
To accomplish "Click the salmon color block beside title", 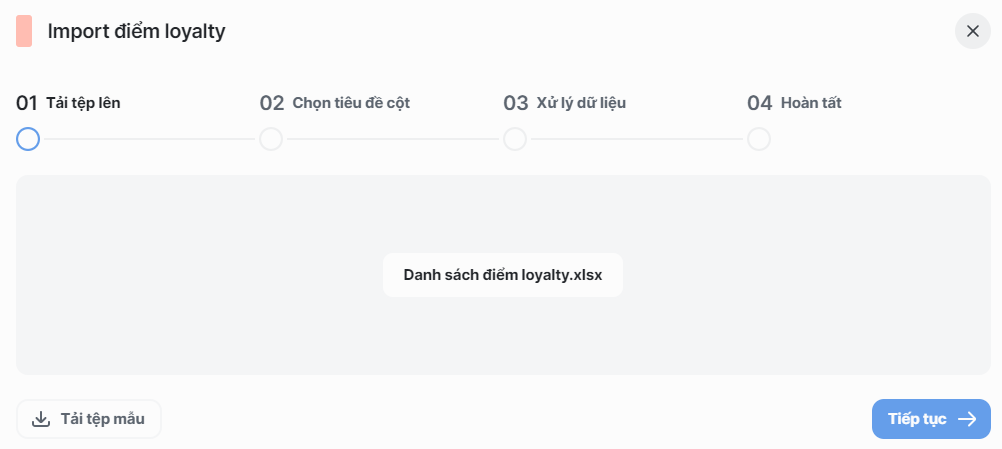I will 24,31.
